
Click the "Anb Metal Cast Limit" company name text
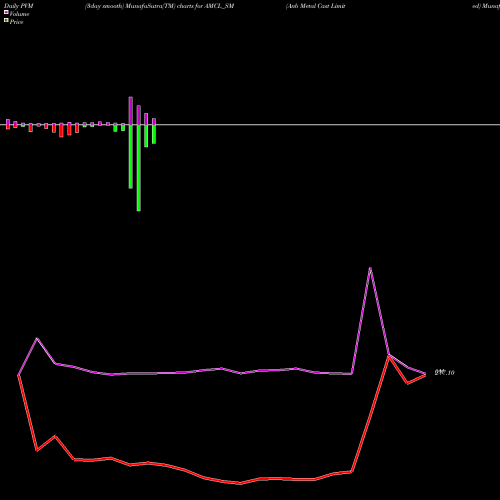pos(316,6)
